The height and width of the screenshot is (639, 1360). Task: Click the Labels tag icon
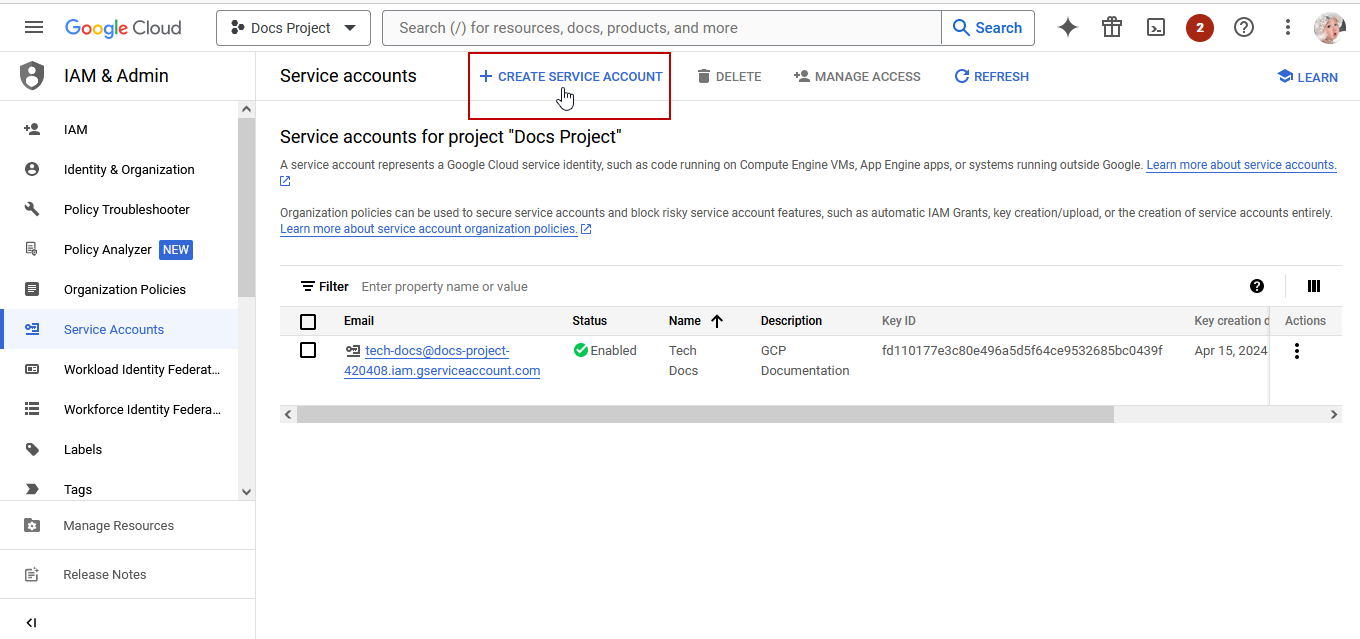[x=32, y=449]
